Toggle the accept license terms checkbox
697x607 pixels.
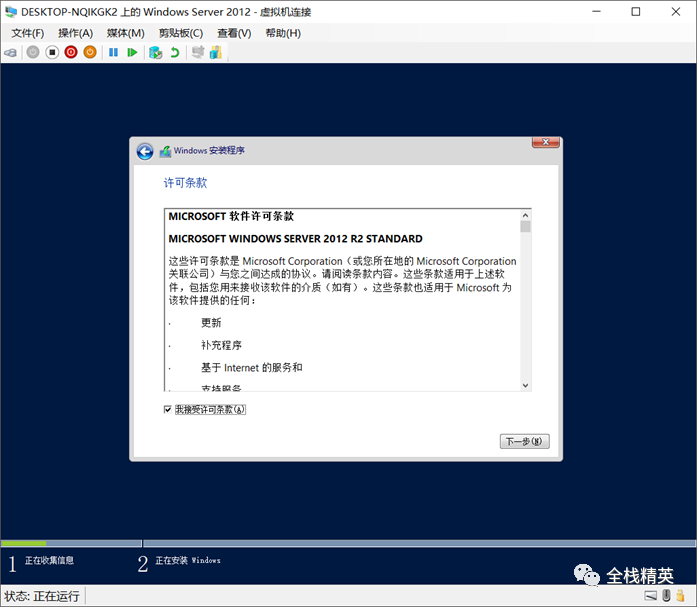[x=168, y=409]
